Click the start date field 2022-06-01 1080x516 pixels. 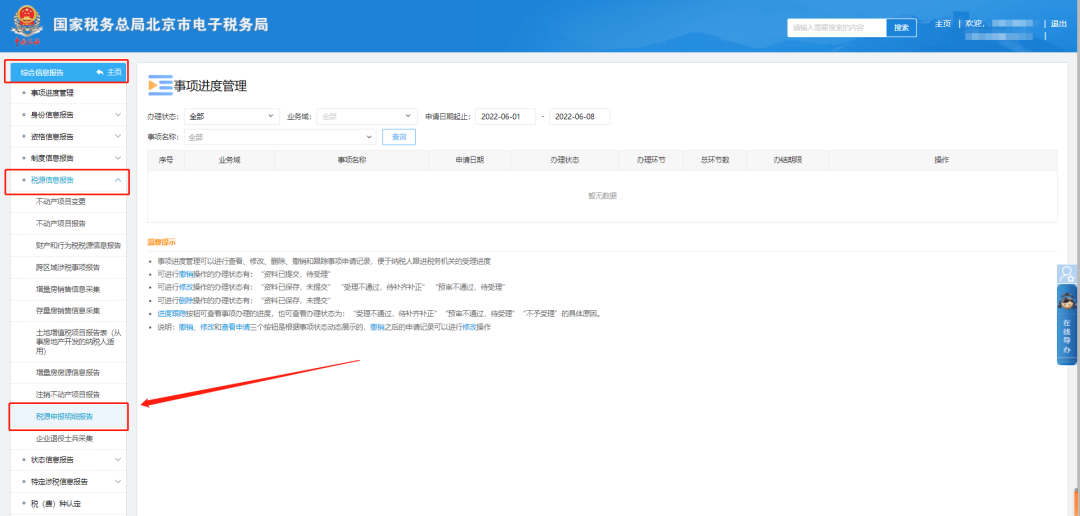coord(505,117)
